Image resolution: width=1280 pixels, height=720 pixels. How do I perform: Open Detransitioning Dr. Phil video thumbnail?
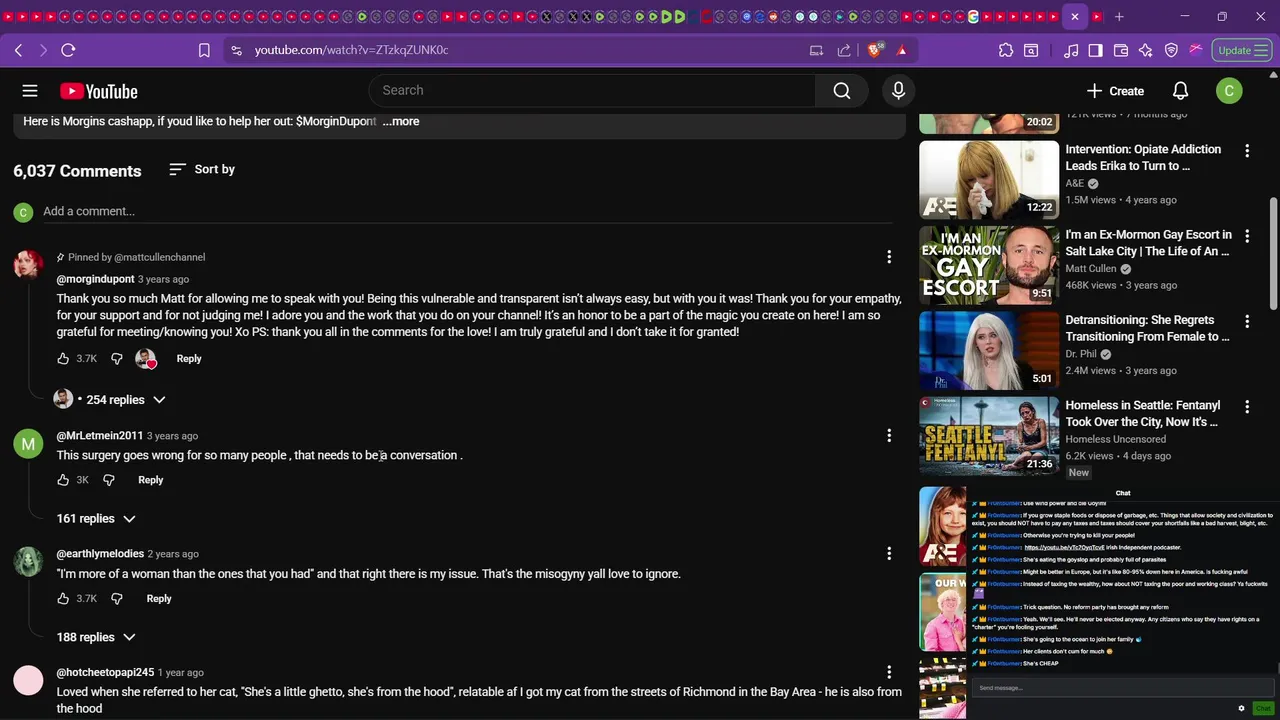pyautogui.click(x=989, y=351)
